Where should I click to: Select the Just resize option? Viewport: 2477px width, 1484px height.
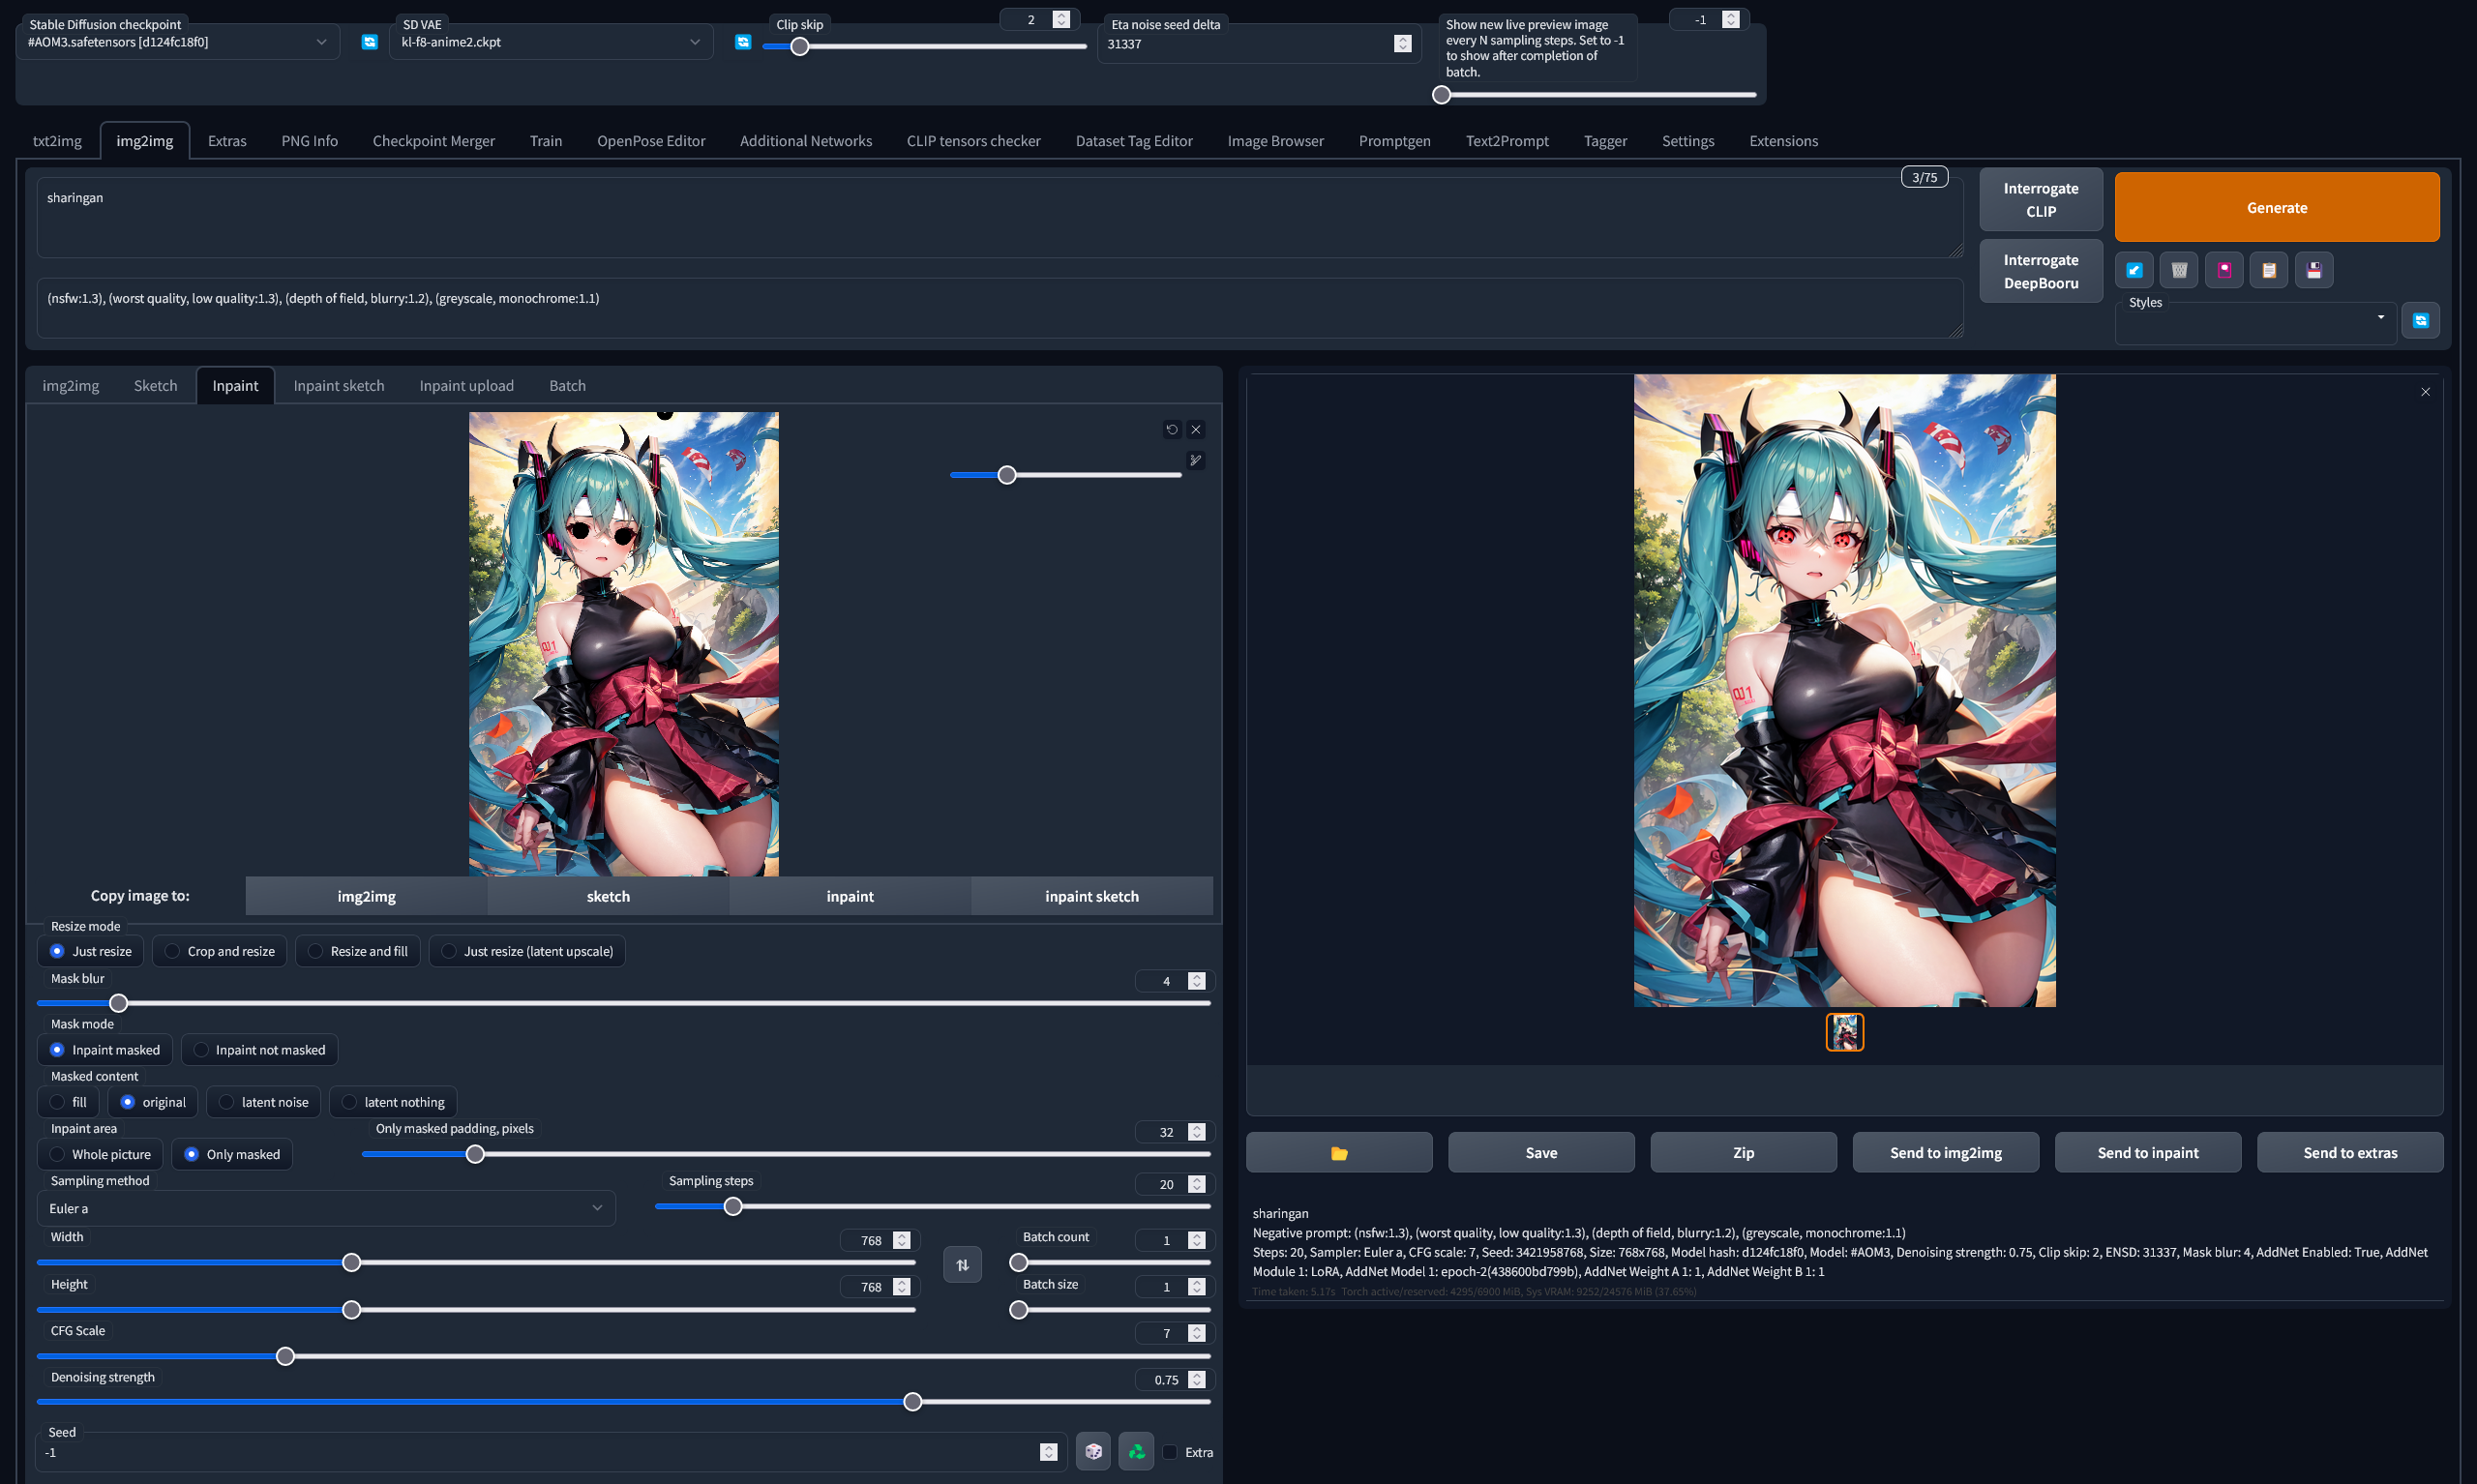pos(91,951)
